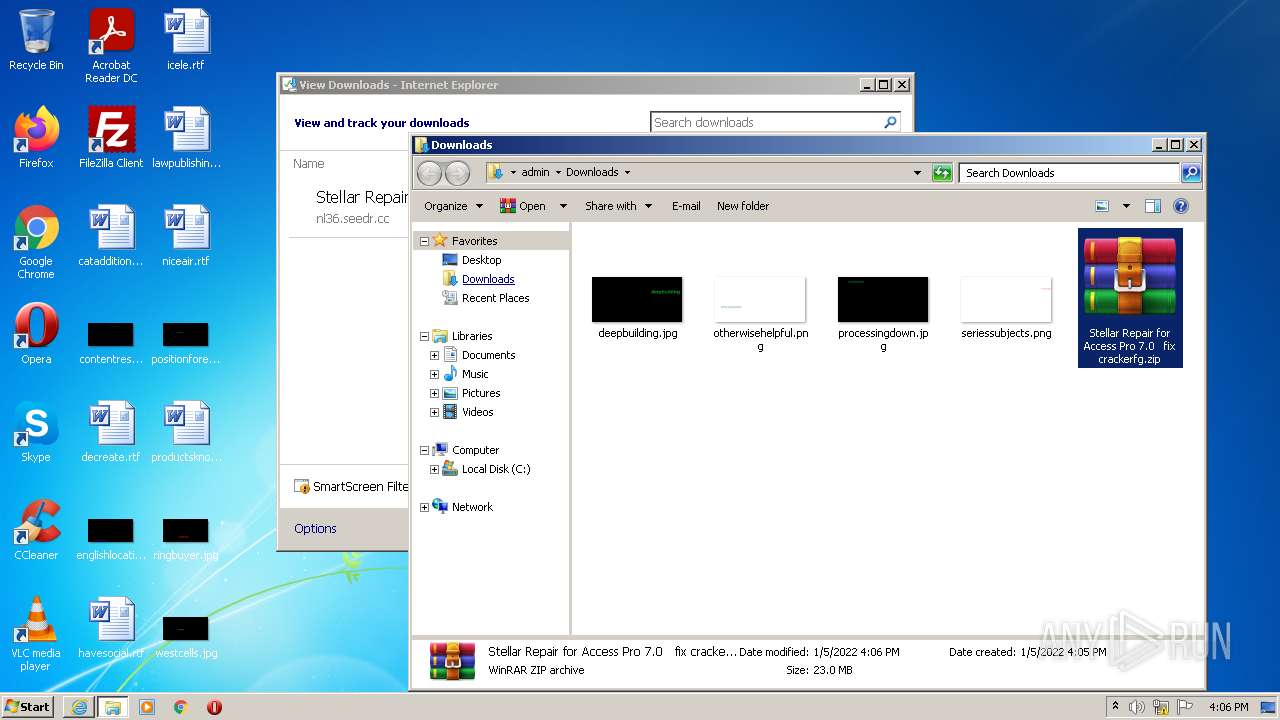Image resolution: width=1280 pixels, height=720 pixels.
Task: Select processingdown.jpg file
Action: pyautogui.click(x=883, y=315)
